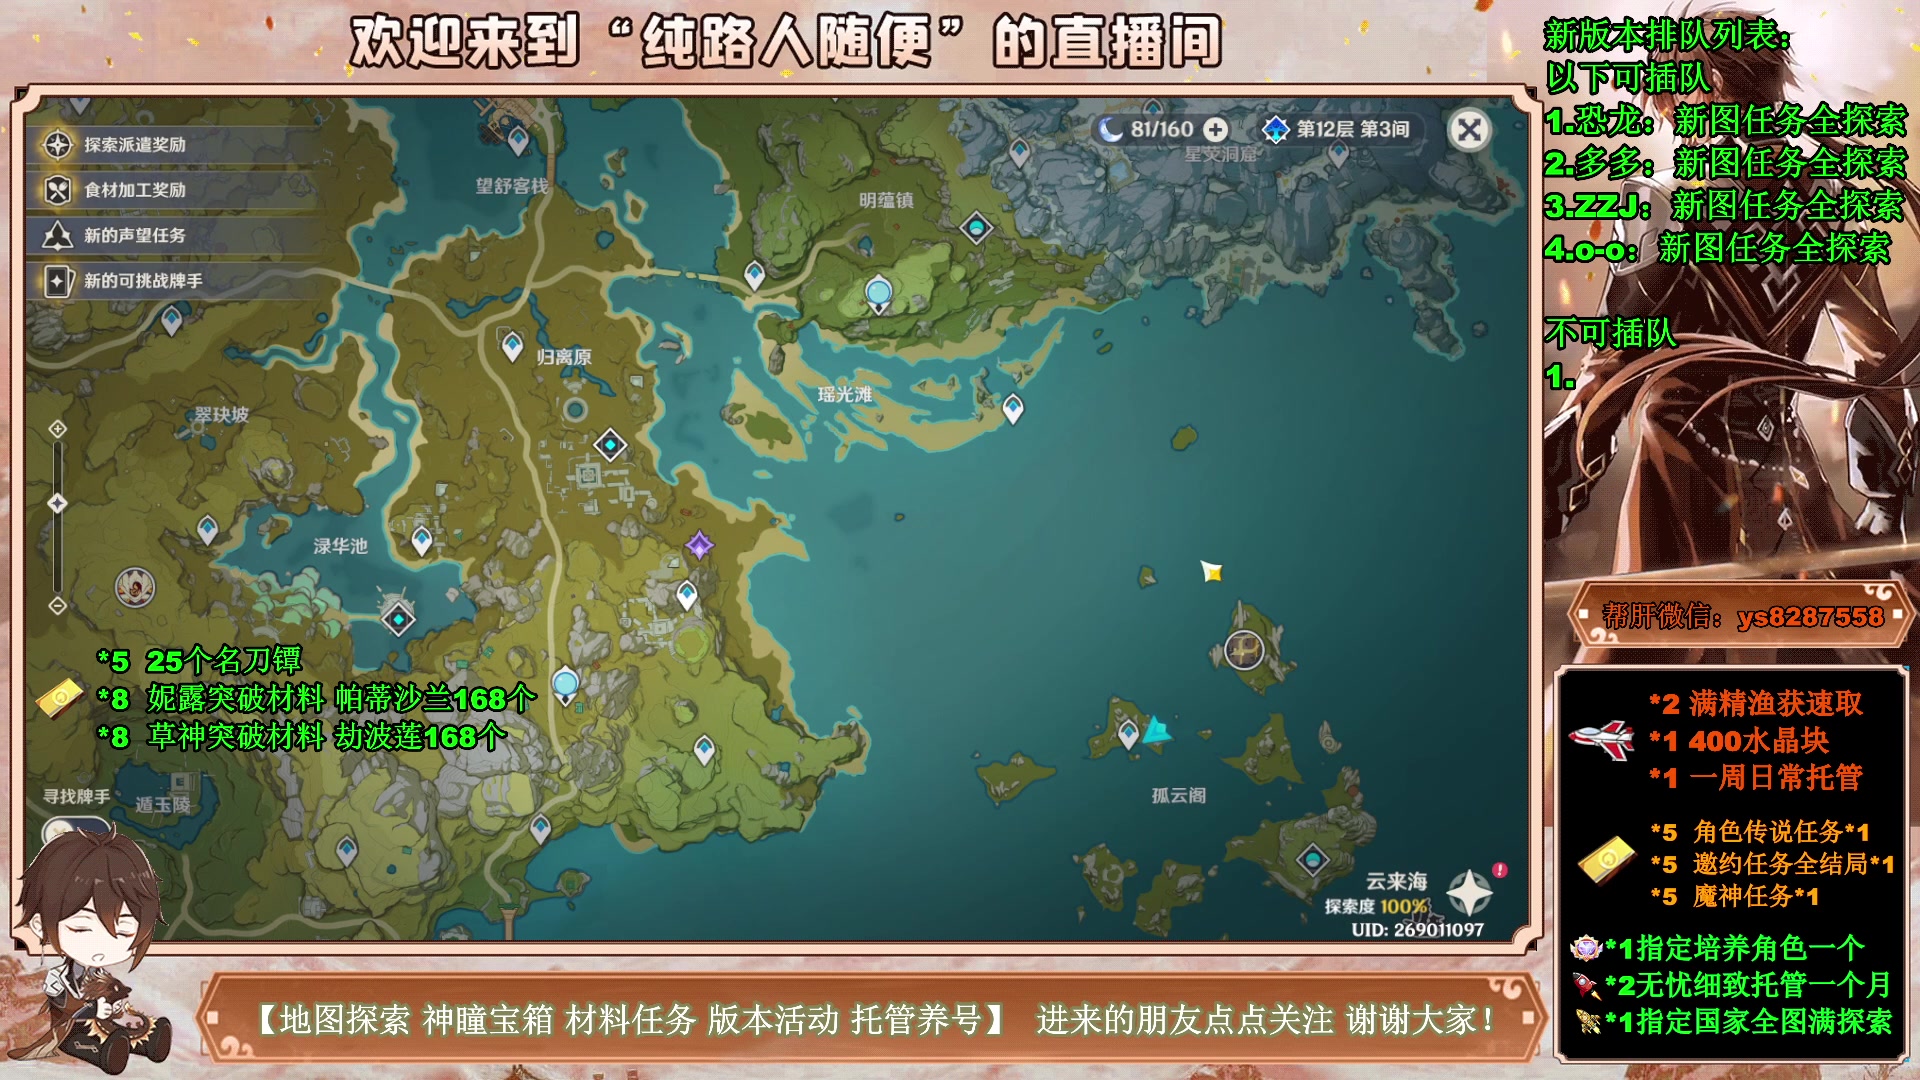1920x1080 pixels.
Task: Click the red exclamation alert on pin button
Action: [x=1499, y=870]
